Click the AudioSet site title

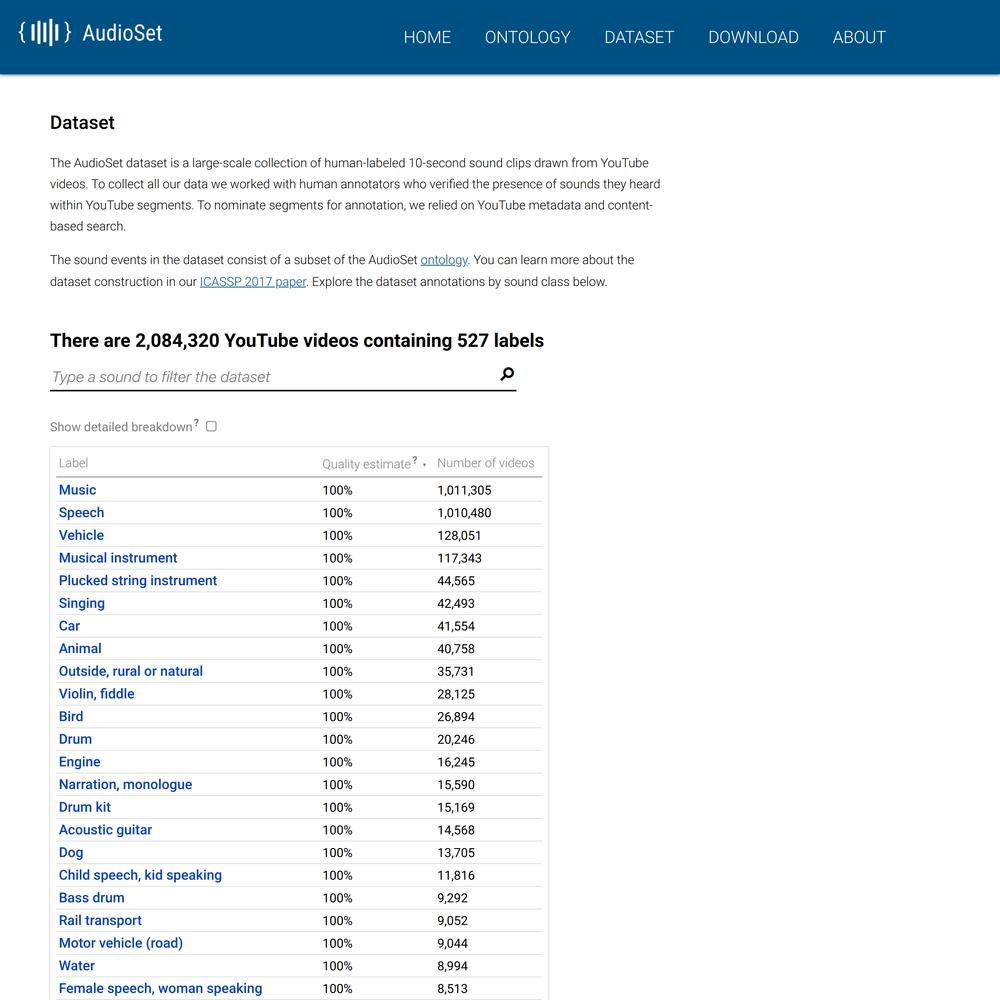coord(122,33)
